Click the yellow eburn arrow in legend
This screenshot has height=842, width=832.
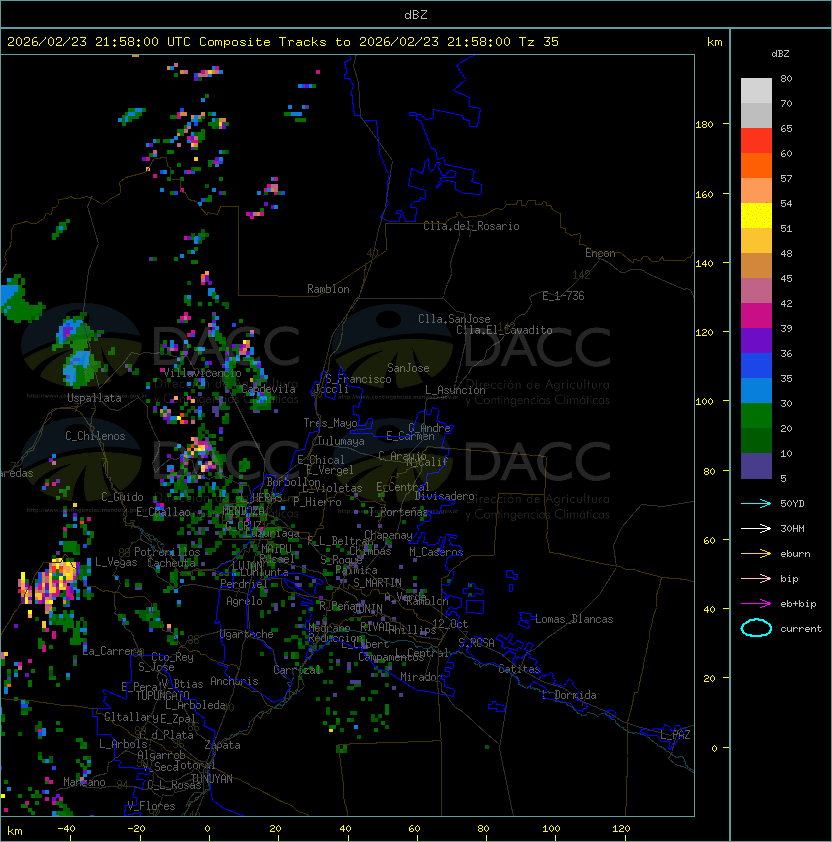[x=756, y=554]
